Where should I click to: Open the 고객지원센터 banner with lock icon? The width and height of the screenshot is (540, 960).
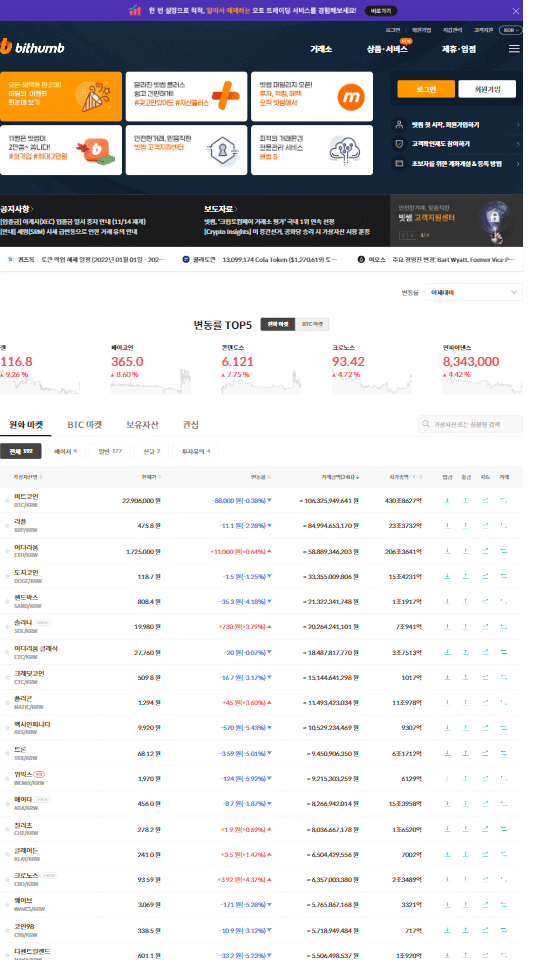186,150
